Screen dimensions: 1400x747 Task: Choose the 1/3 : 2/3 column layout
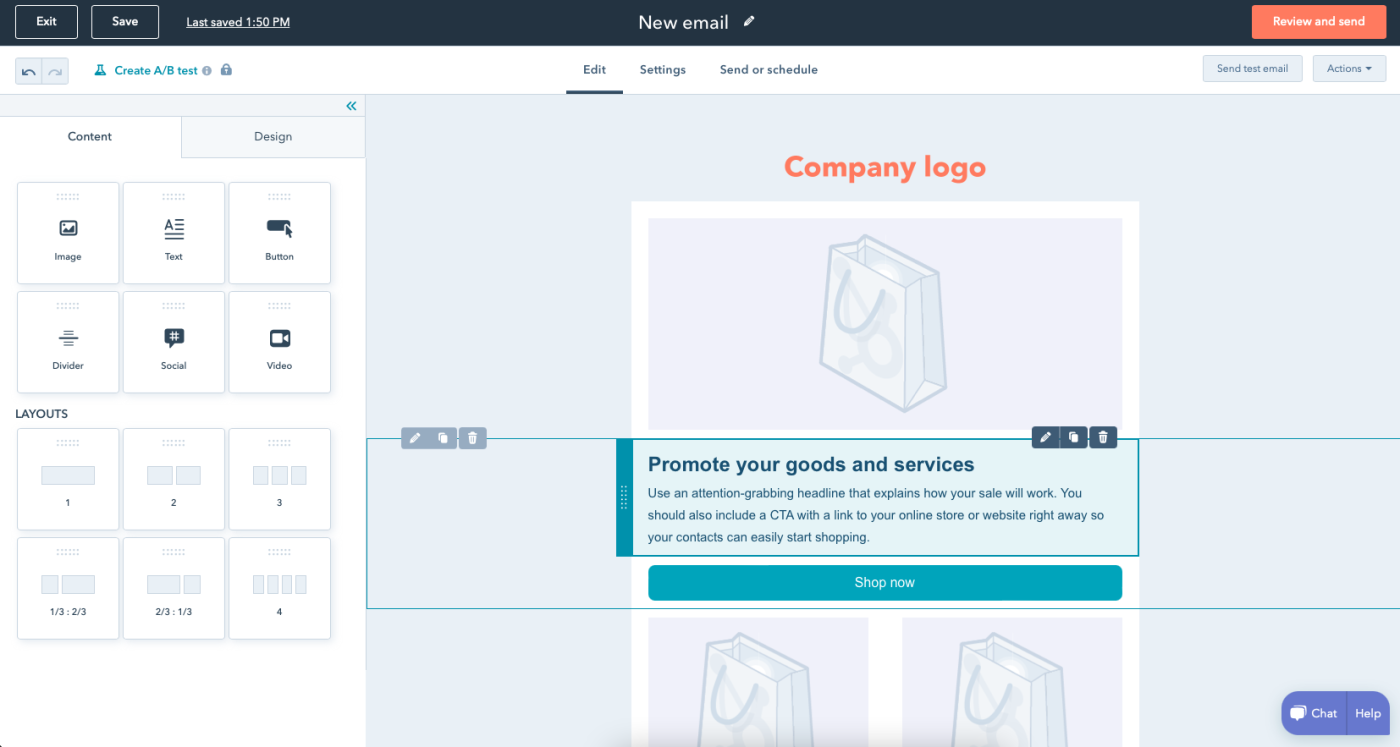click(x=68, y=588)
